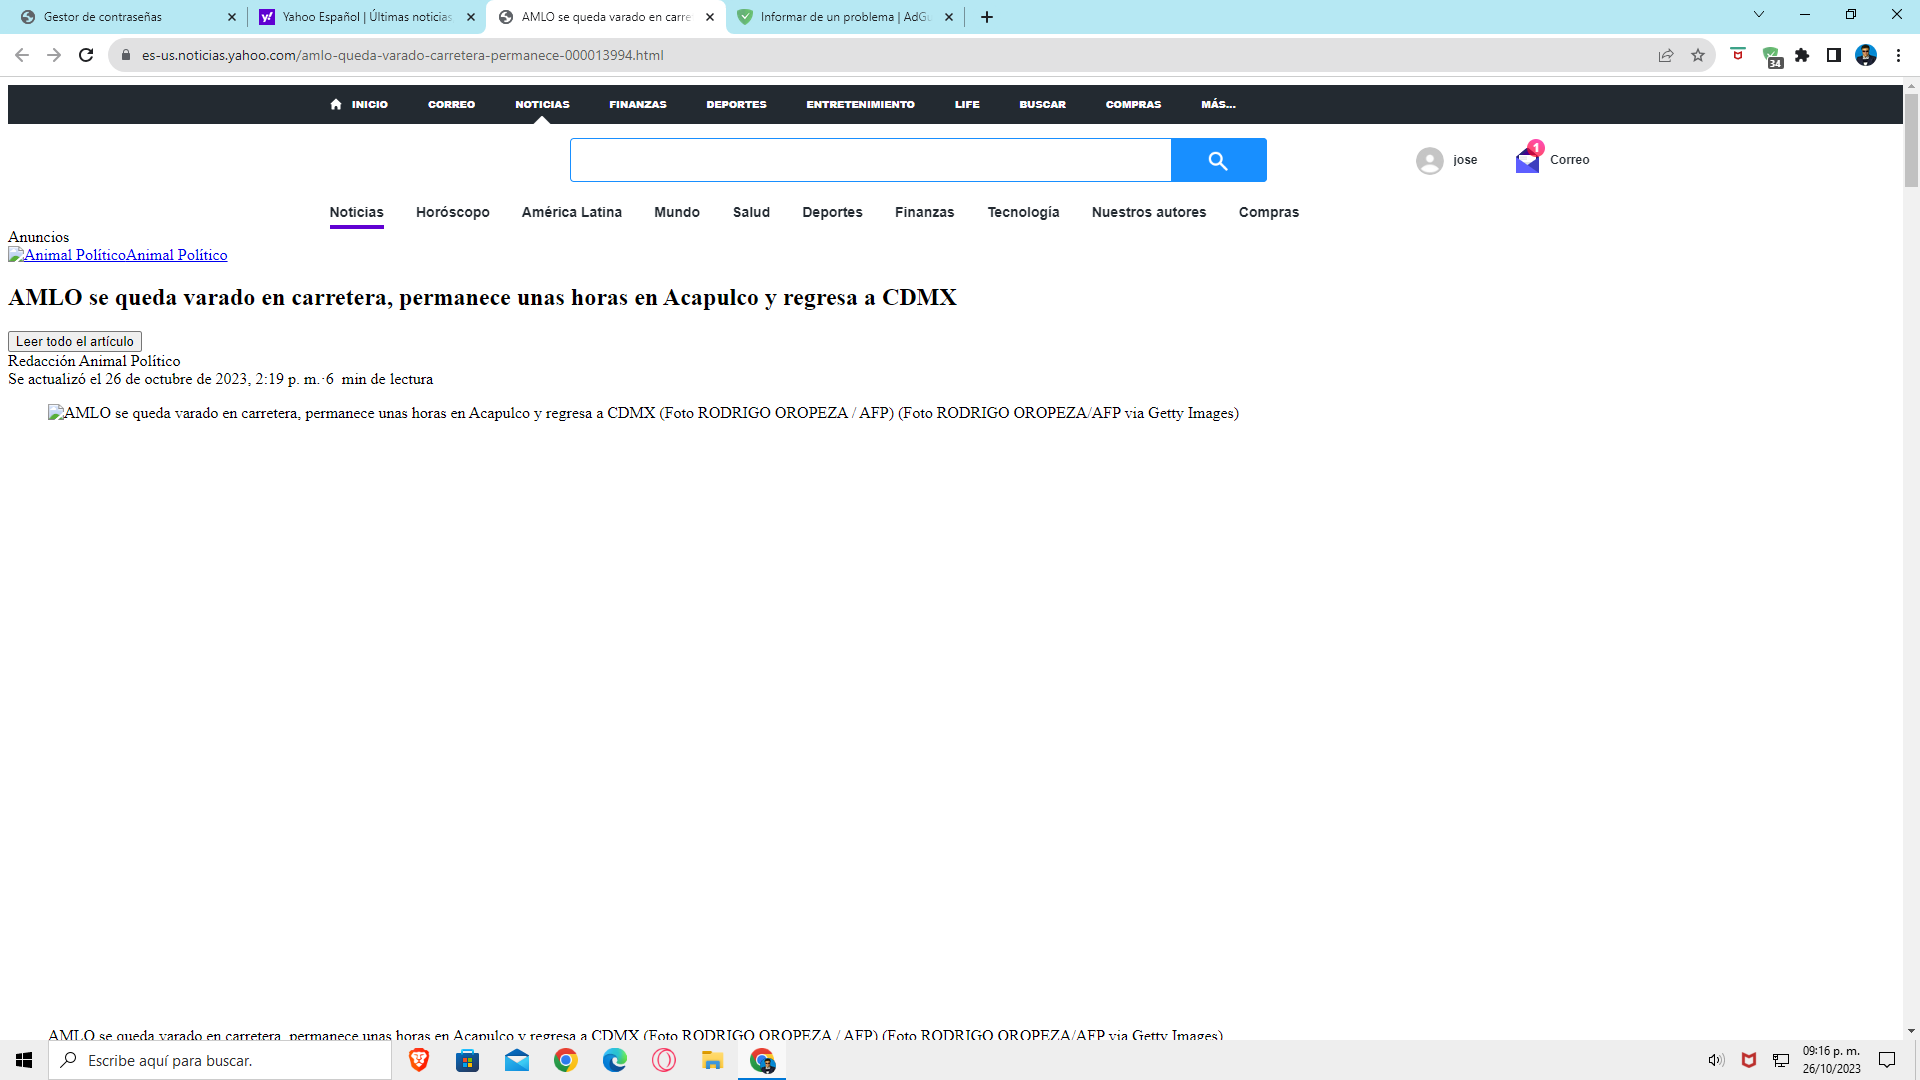Click the jose profile avatar icon
The width and height of the screenshot is (1920, 1080).
click(1429, 160)
